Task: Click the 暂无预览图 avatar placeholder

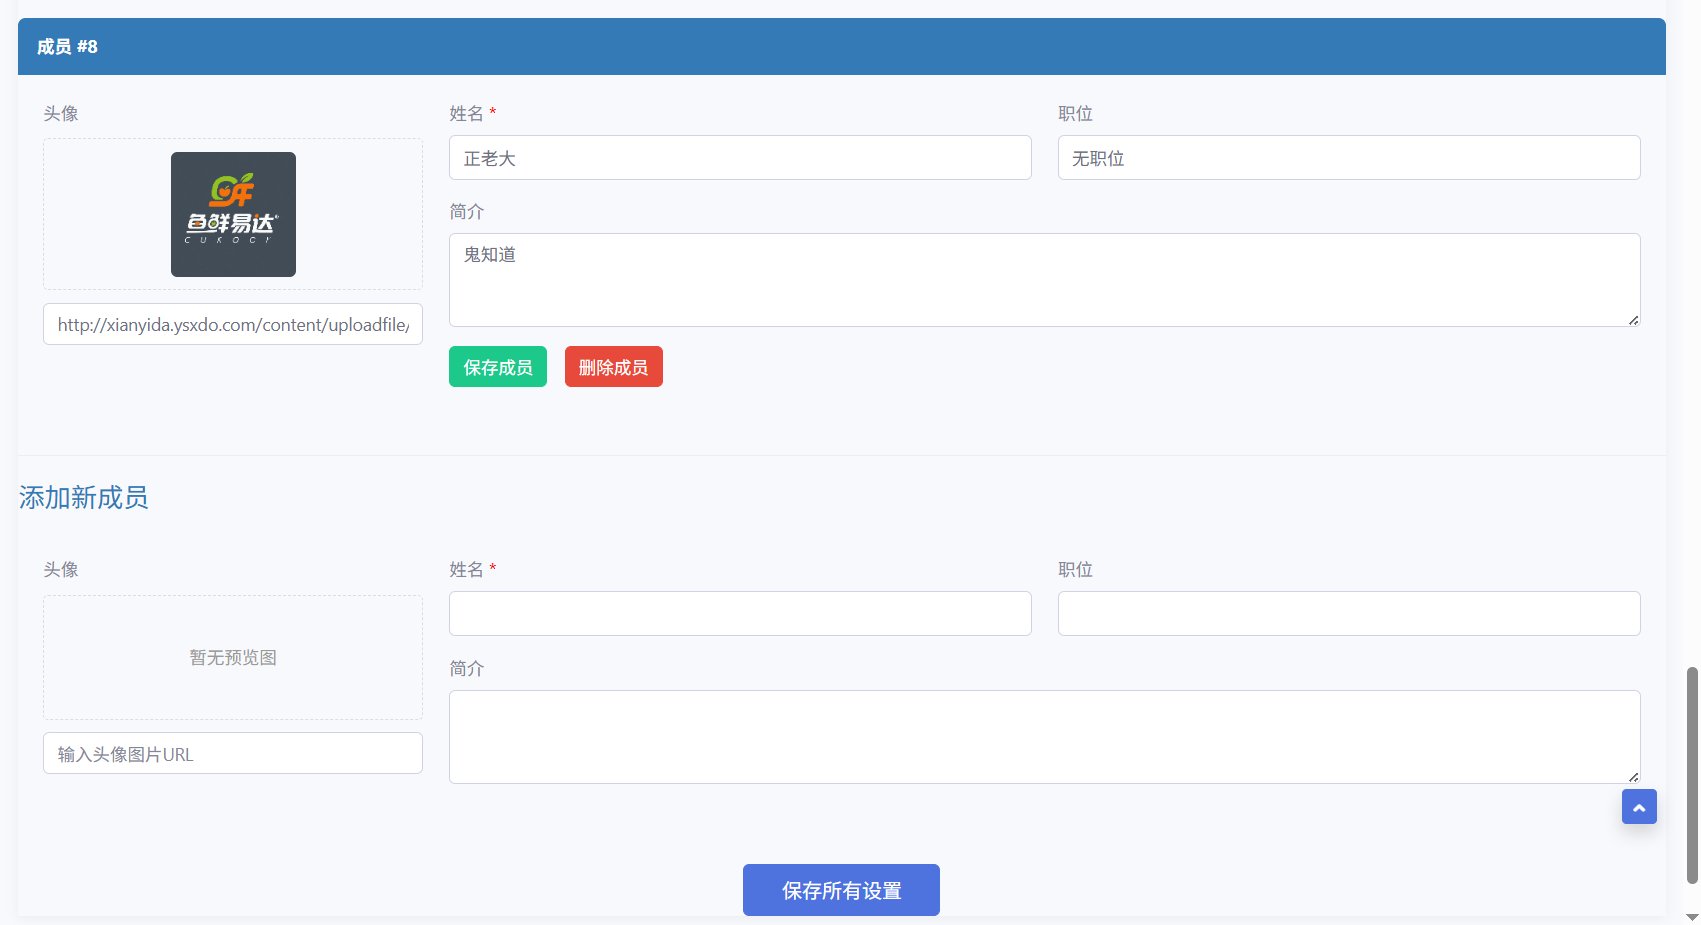Action: point(233,658)
